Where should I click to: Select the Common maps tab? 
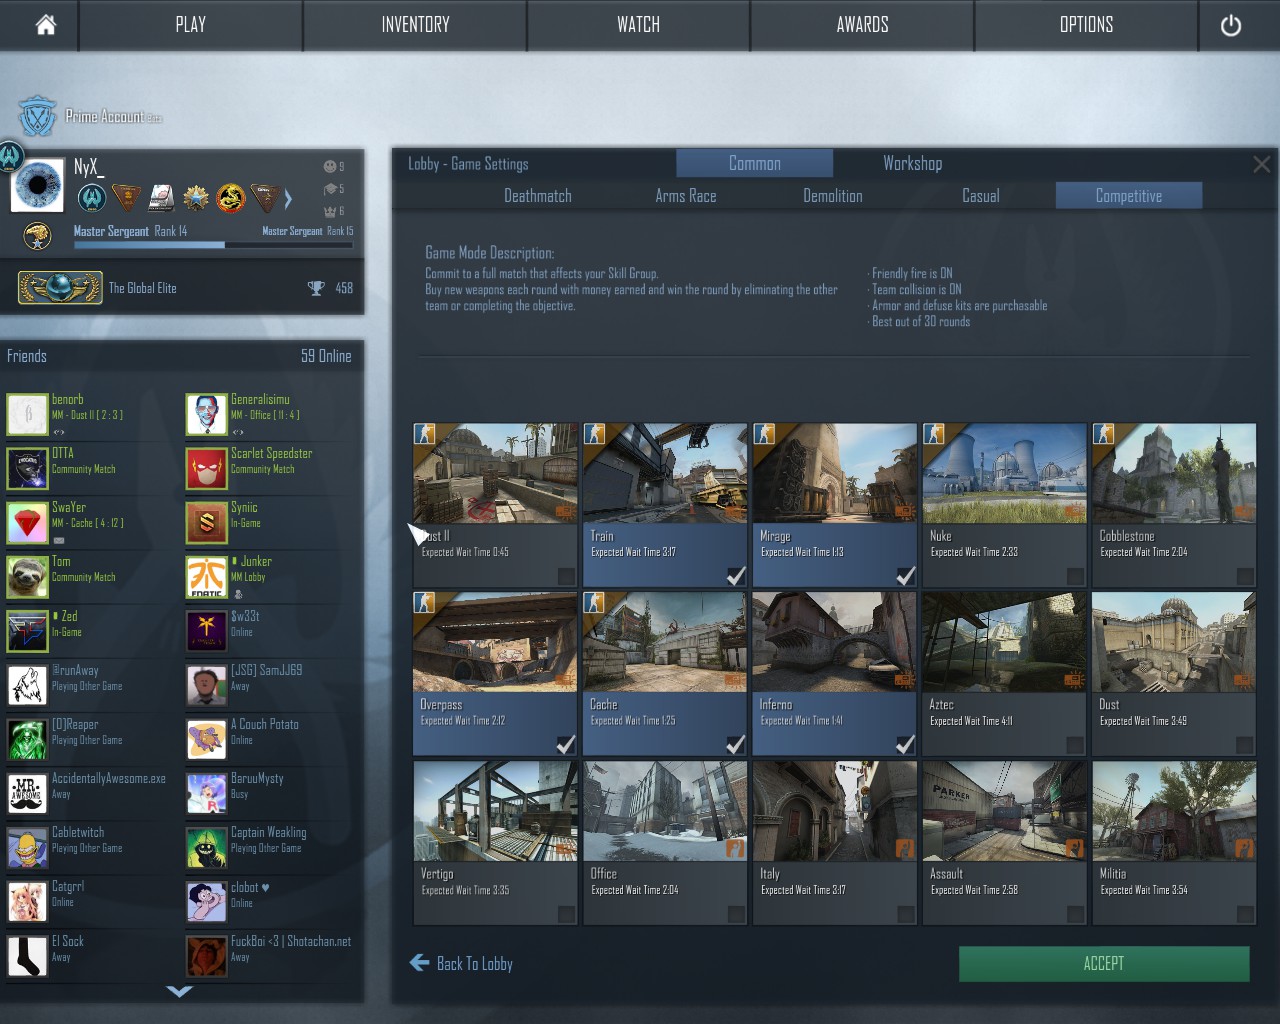[755, 163]
